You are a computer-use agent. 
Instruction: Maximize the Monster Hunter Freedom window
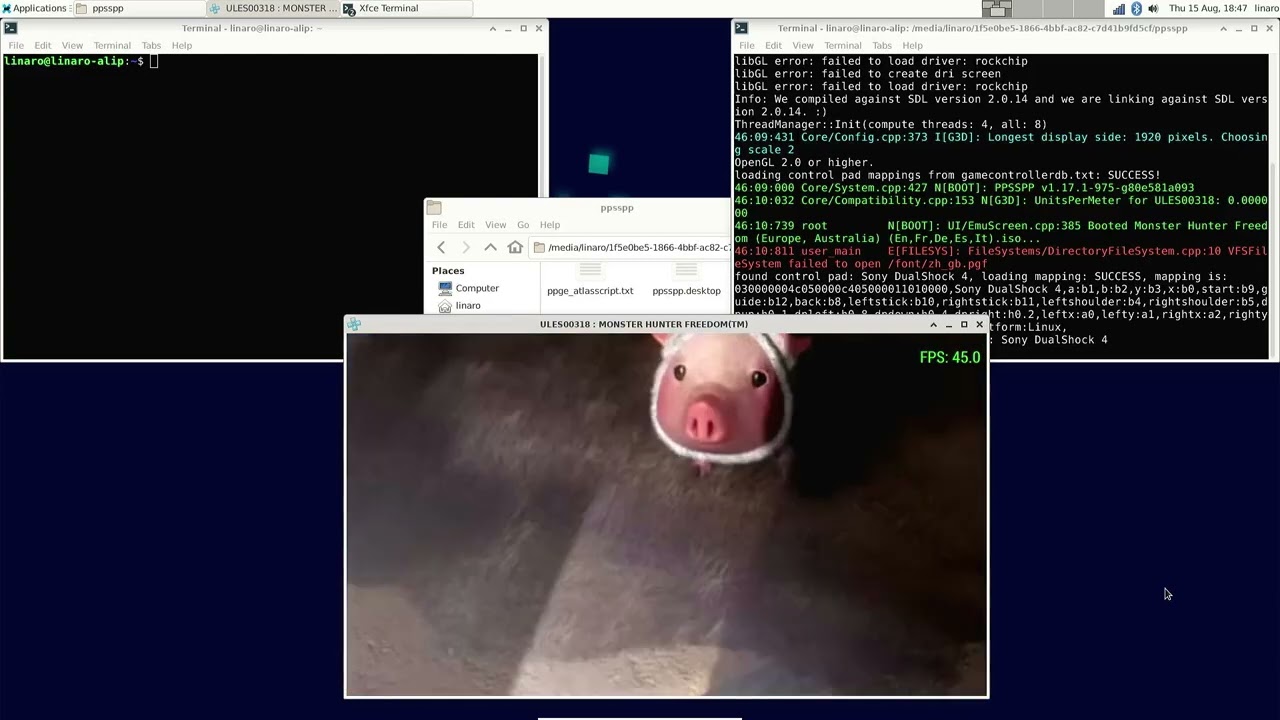click(964, 324)
